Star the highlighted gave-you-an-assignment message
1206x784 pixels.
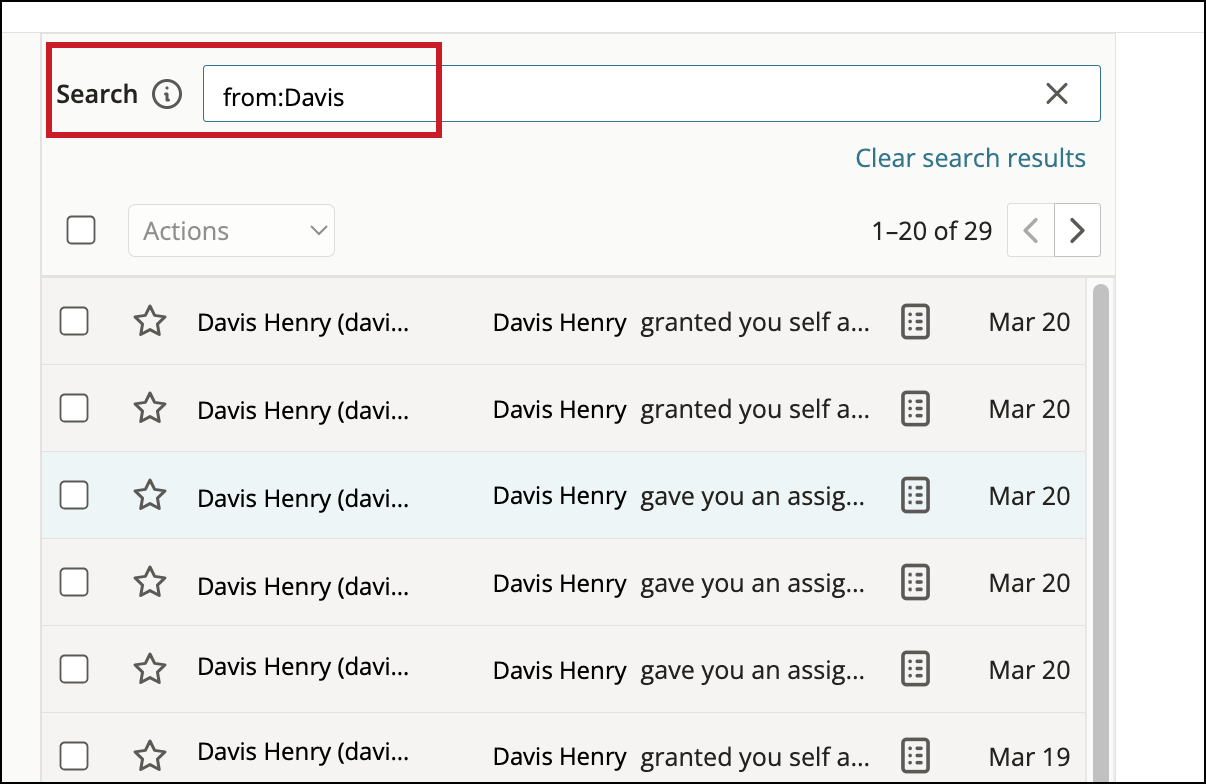click(x=150, y=495)
